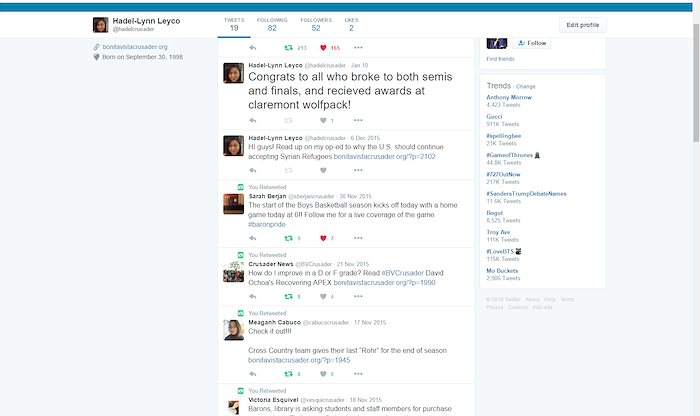Open Crusader News profile from its name
The image size is (700, 416).
271,264
